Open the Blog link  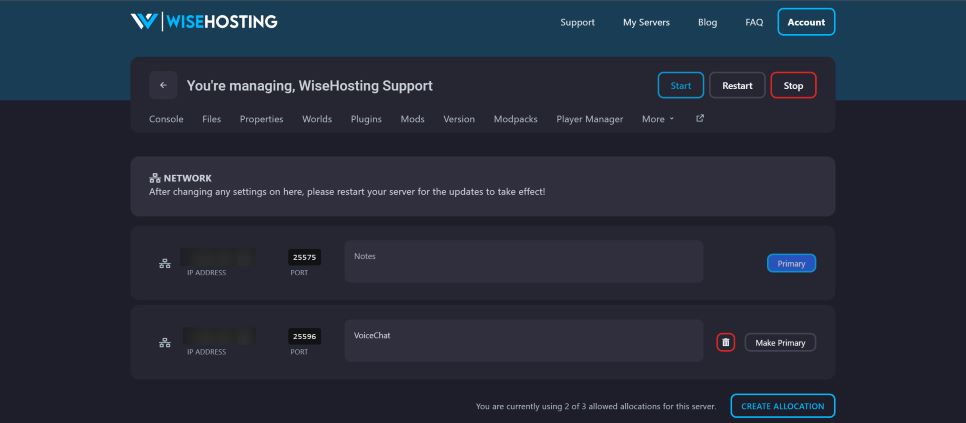pyautogui.click(x=707, y=22)
